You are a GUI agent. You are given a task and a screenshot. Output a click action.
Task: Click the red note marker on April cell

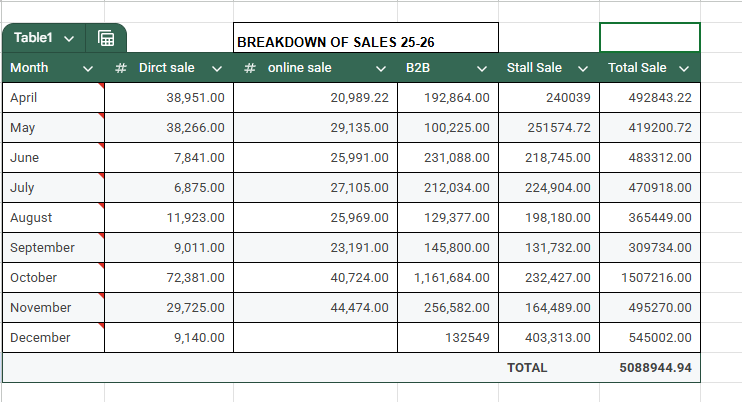pos(101,87)
